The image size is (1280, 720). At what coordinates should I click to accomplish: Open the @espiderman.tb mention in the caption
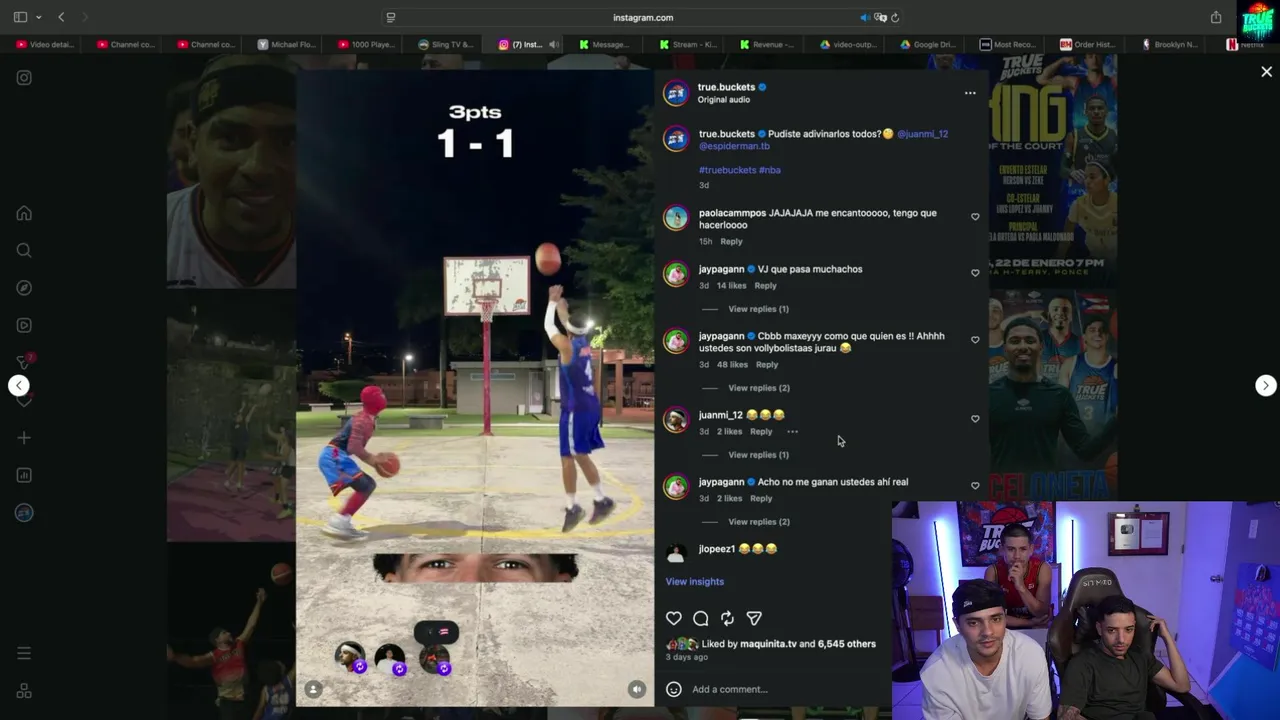[x=734, y=146]
